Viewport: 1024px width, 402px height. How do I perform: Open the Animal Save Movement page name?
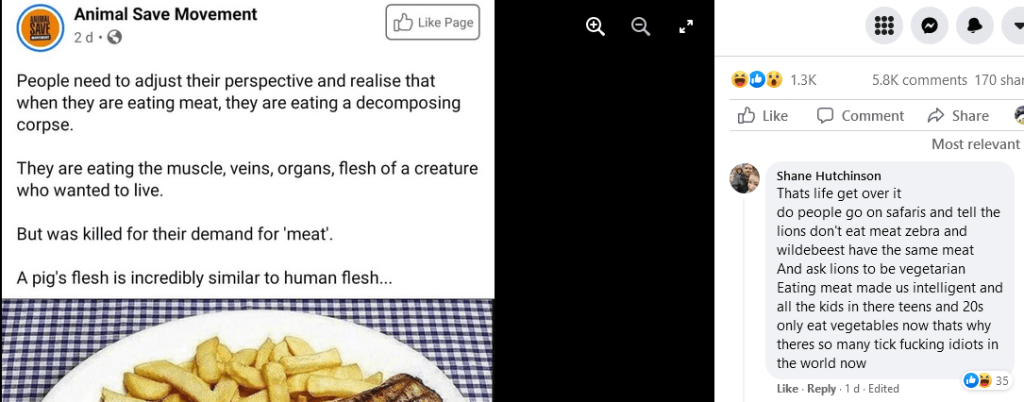coord(165,15)
